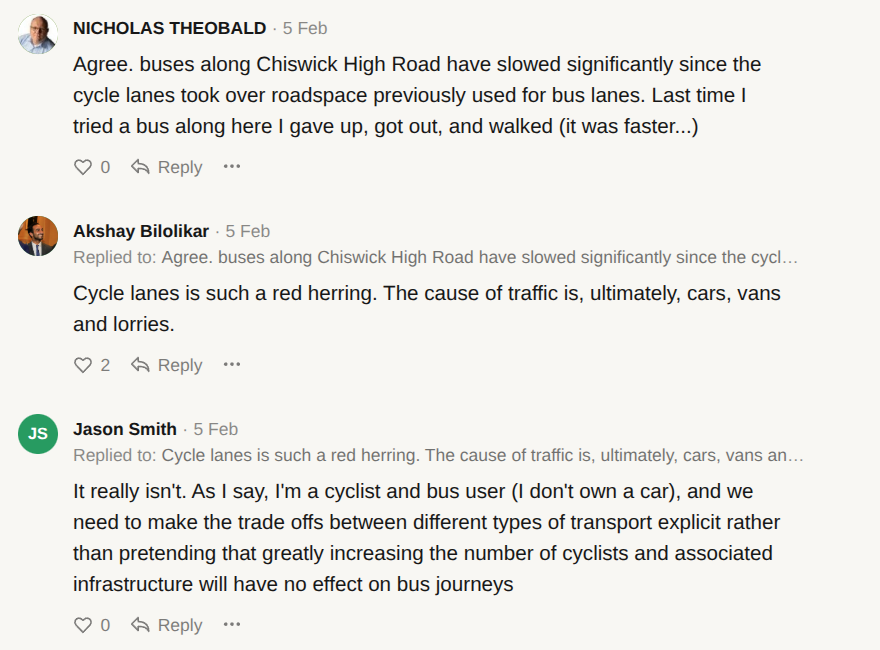Open Nicholas Theobald's profile picture
880x650 pixels.
(38, 35)
